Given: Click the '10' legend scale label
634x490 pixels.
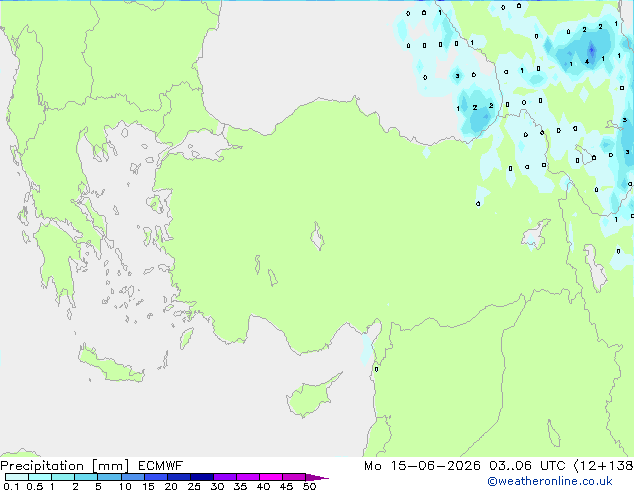Looking at the screenshot, I should coord(125,486).
